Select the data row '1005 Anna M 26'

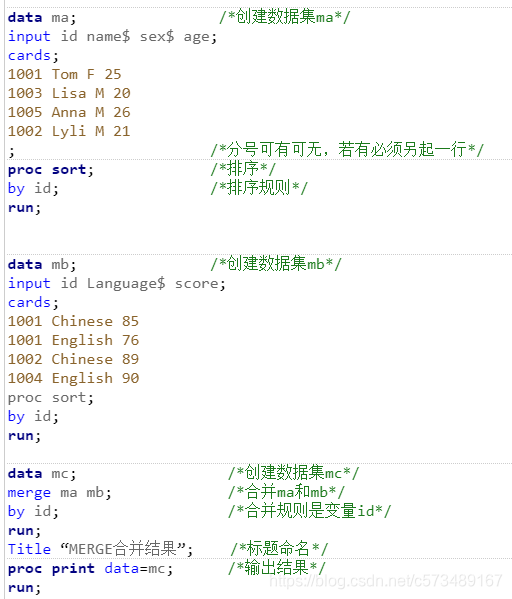coord(69,112)
